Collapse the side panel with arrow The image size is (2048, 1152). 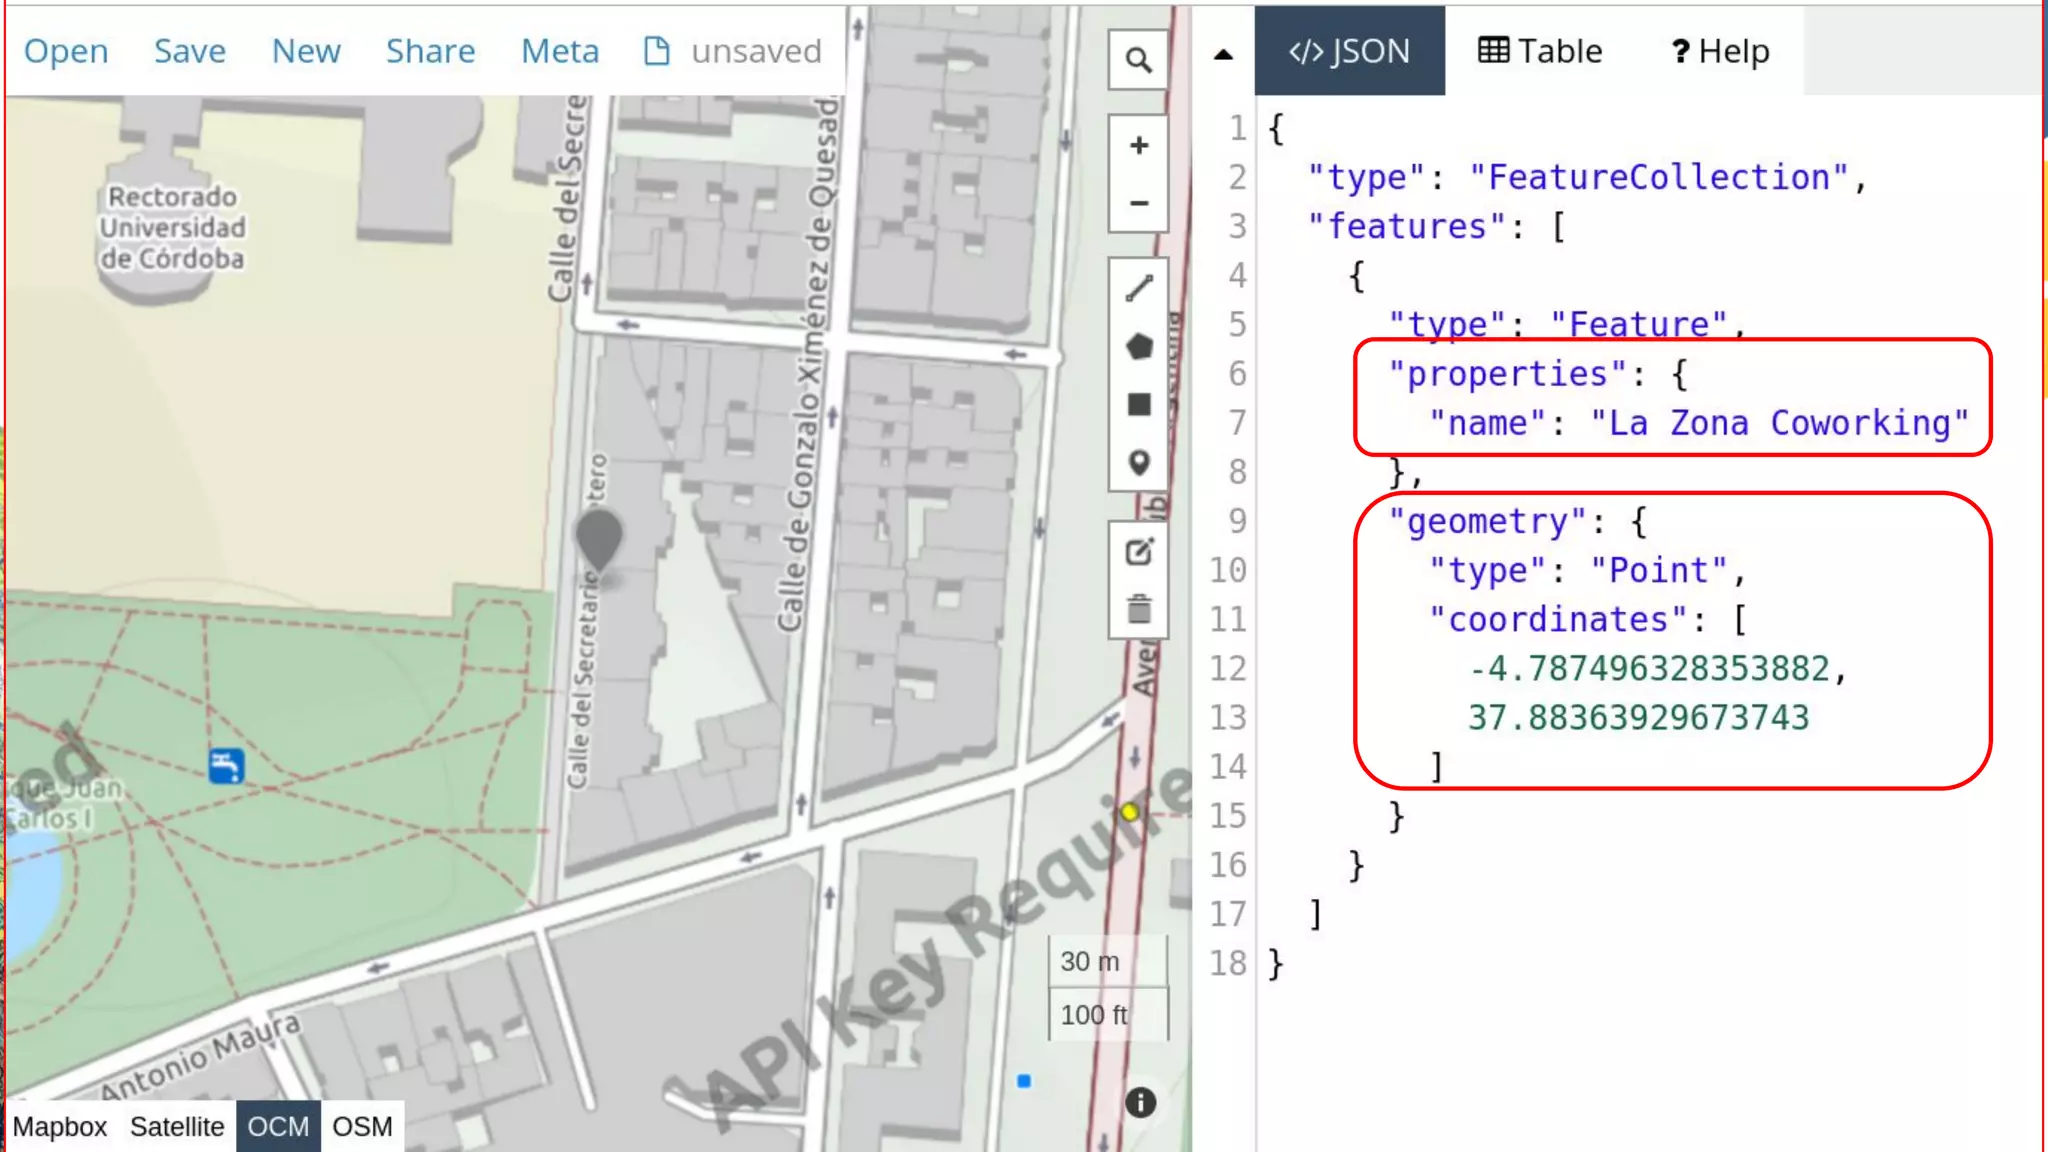coord(1223,54)
